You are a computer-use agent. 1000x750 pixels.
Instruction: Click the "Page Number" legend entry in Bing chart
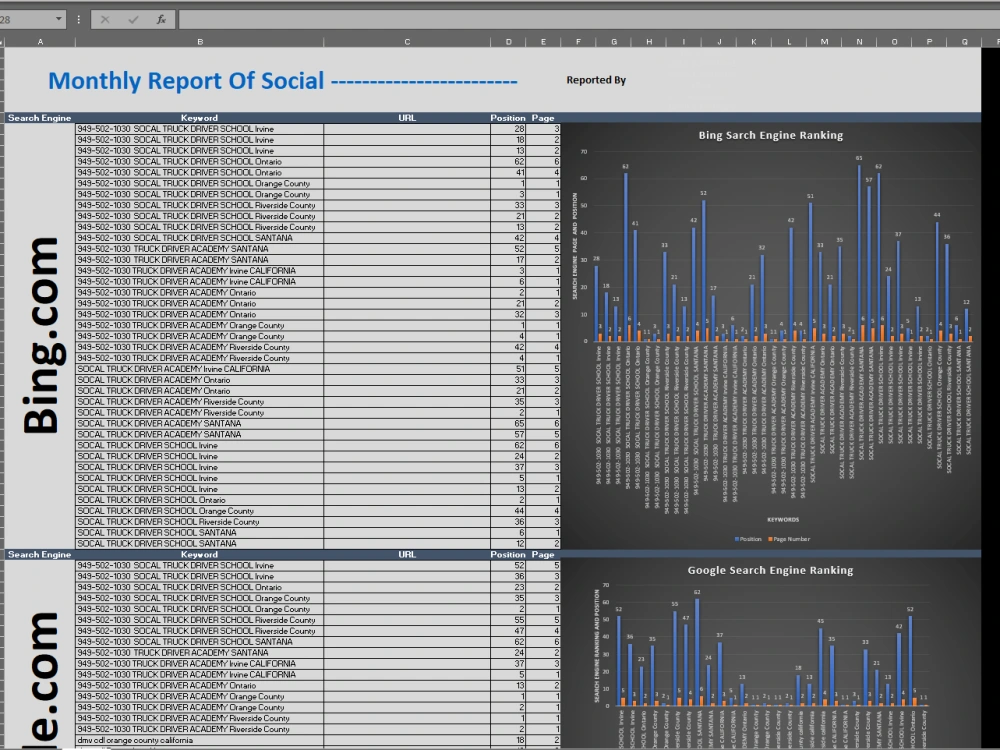[x=789, y=539]
